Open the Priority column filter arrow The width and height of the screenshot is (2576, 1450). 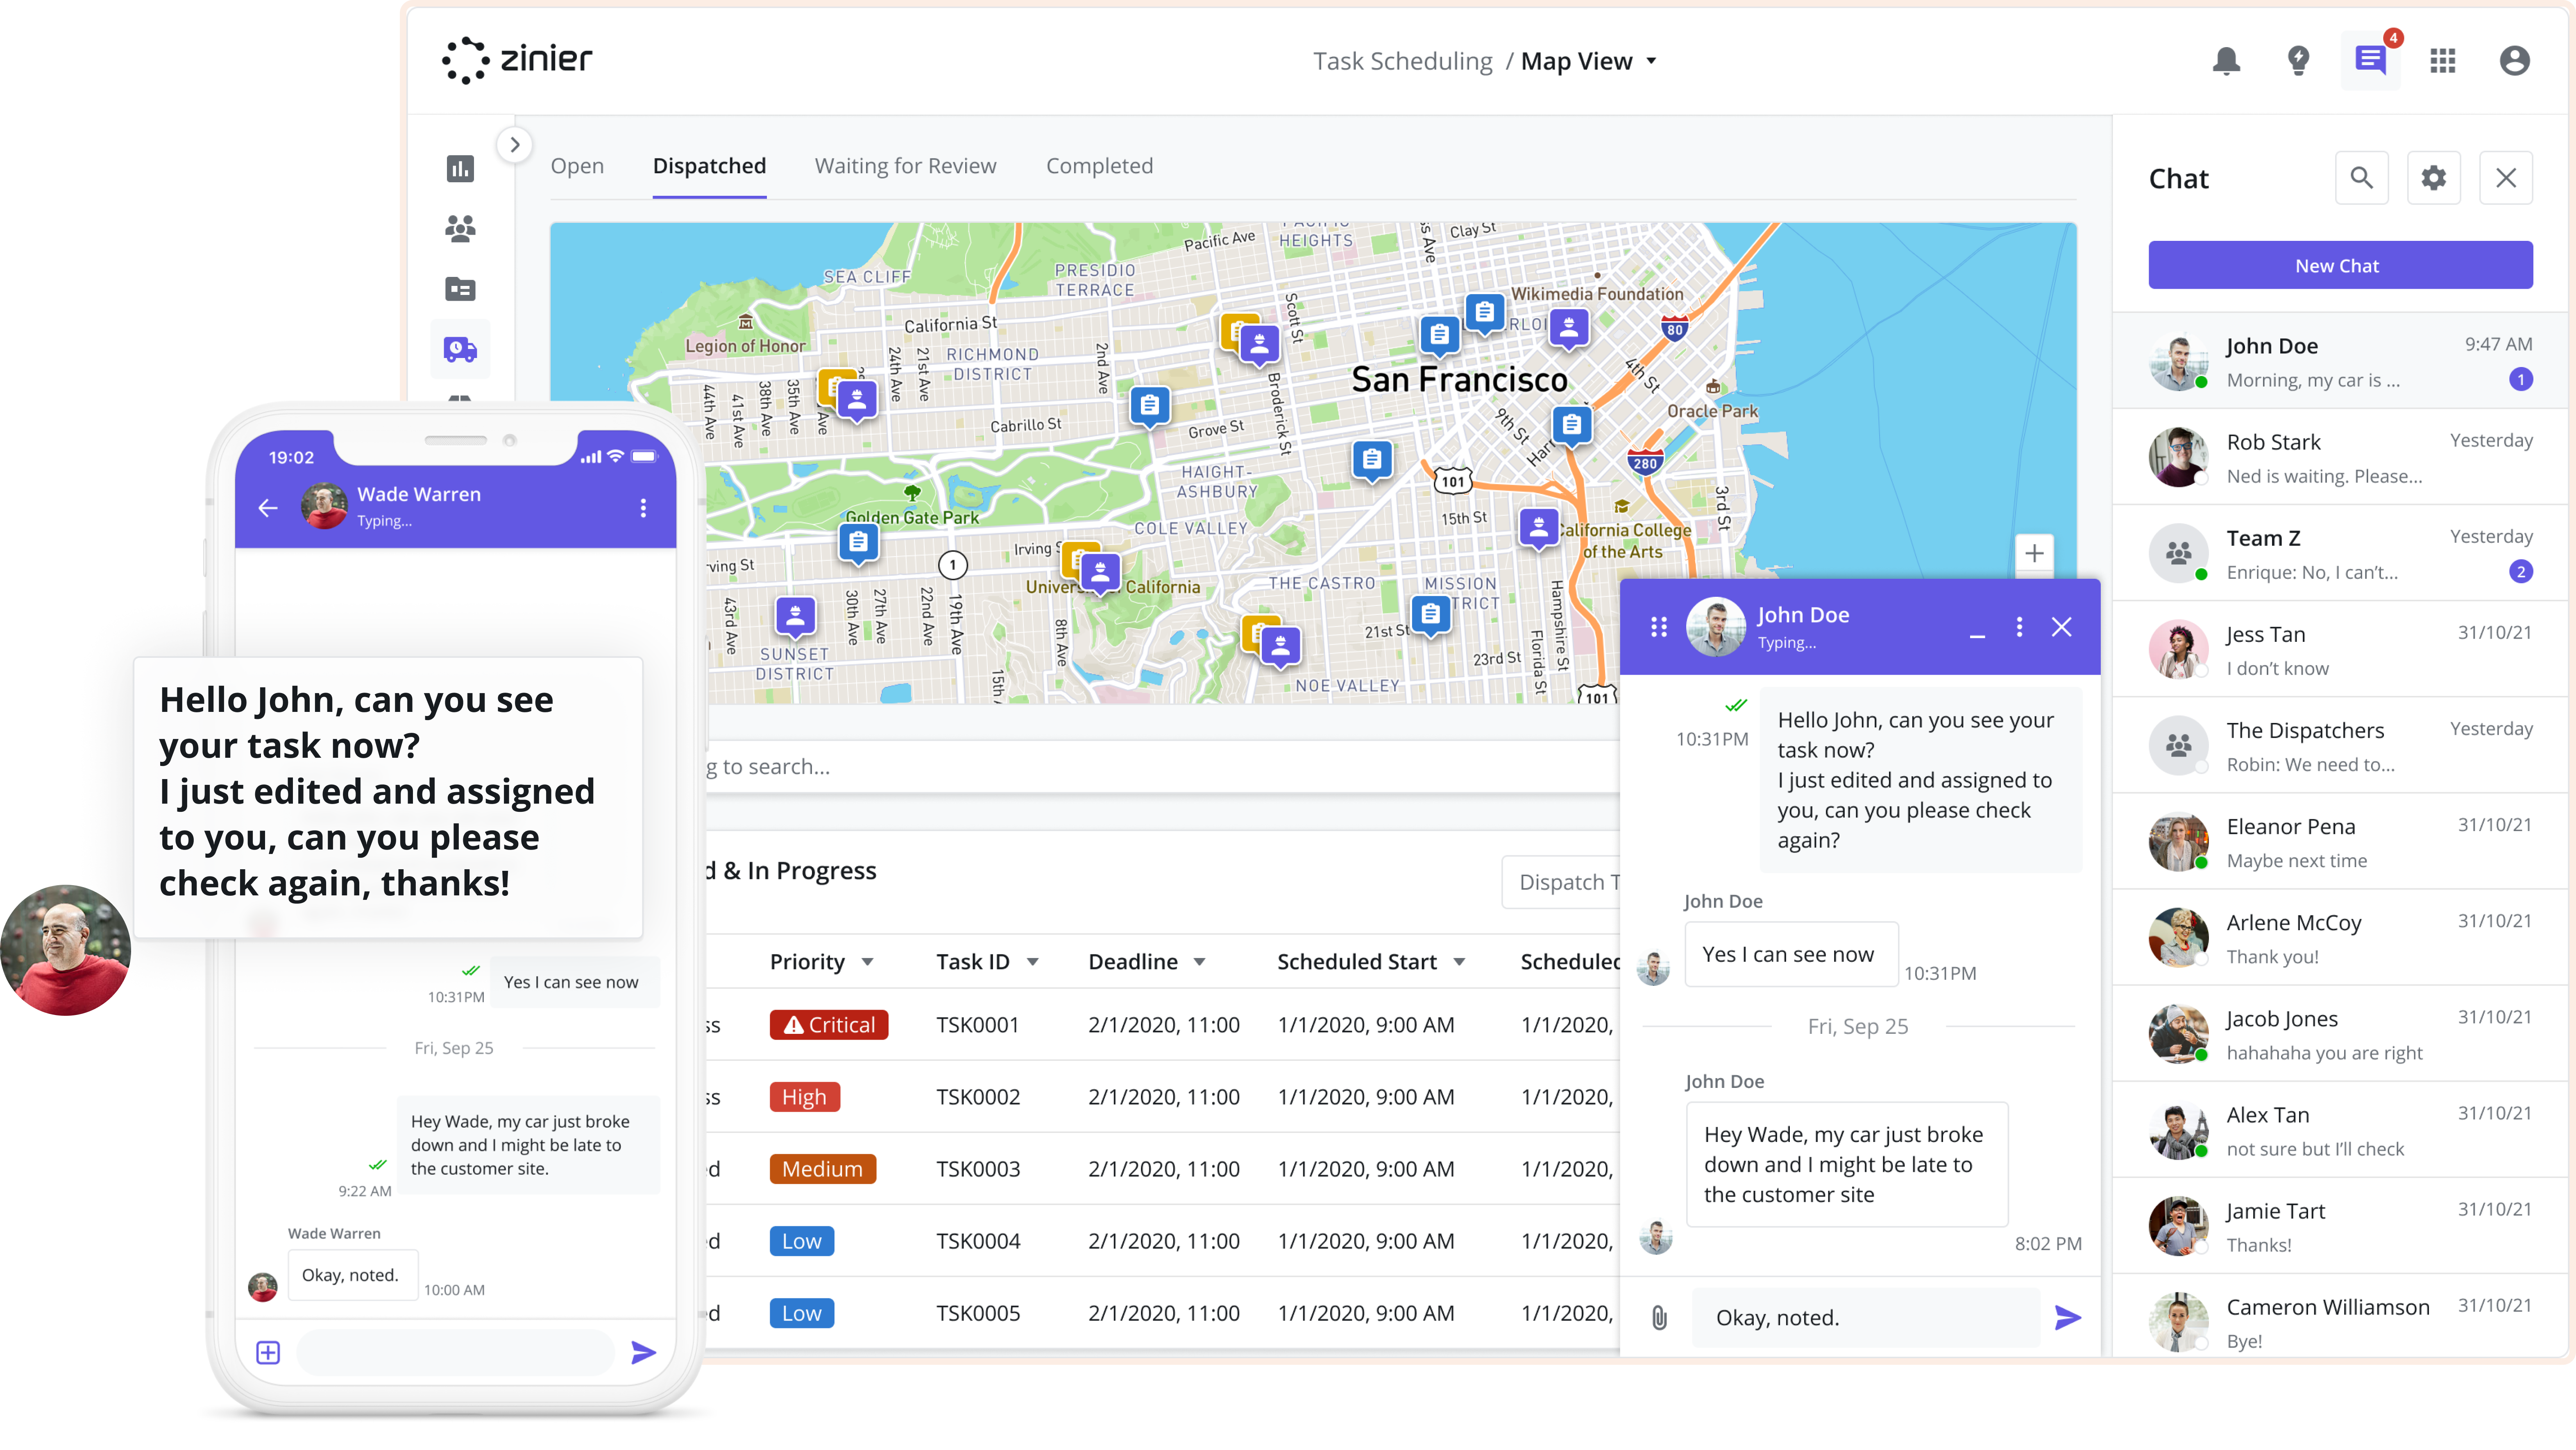tap(868, 962)
